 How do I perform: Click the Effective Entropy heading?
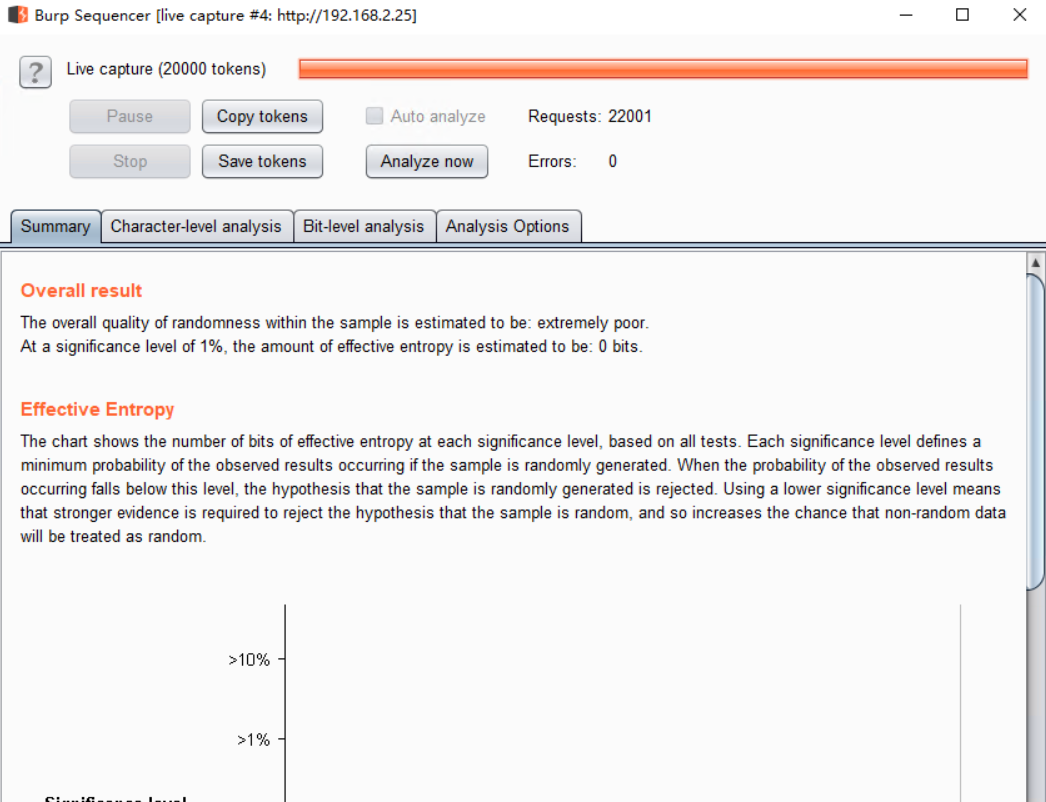point(97,409)
